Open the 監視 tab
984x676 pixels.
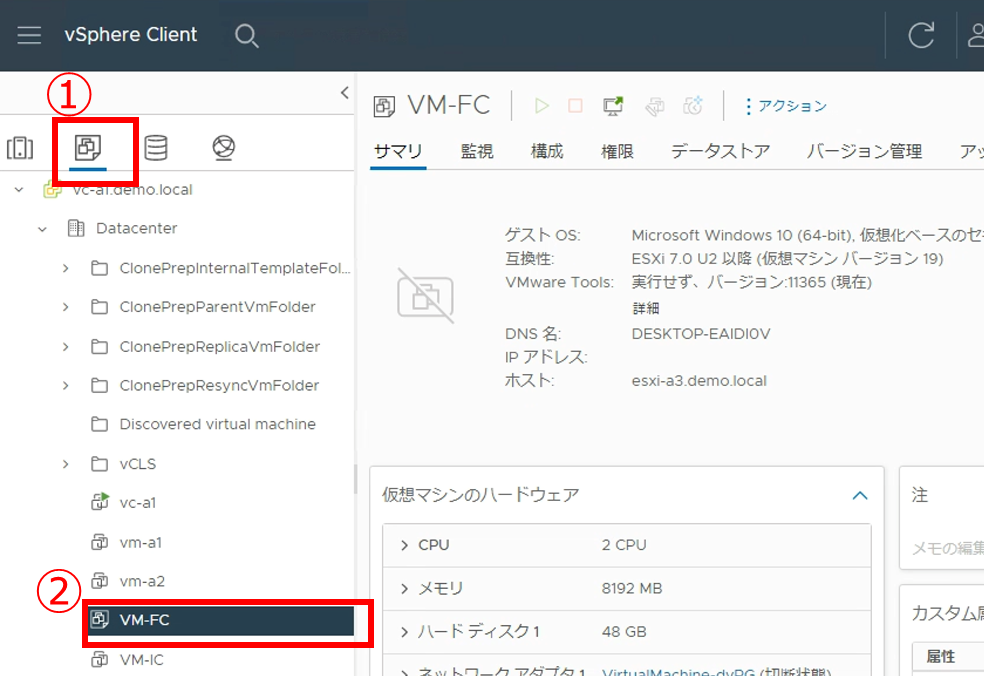[477, 152]
